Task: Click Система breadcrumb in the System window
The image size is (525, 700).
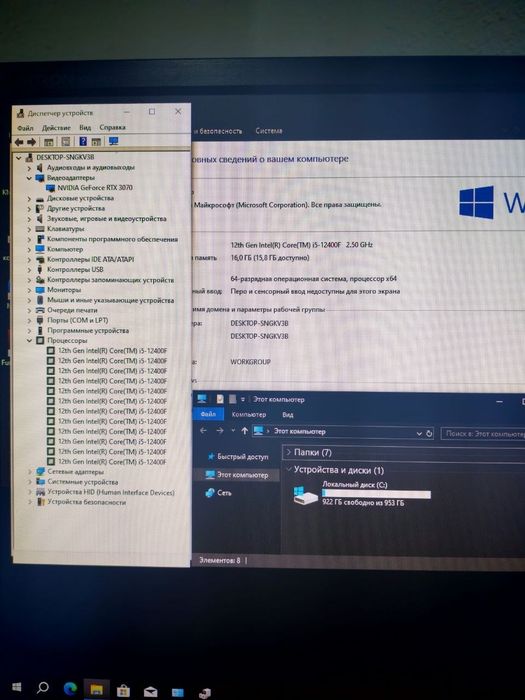Action: click(269, 131)
